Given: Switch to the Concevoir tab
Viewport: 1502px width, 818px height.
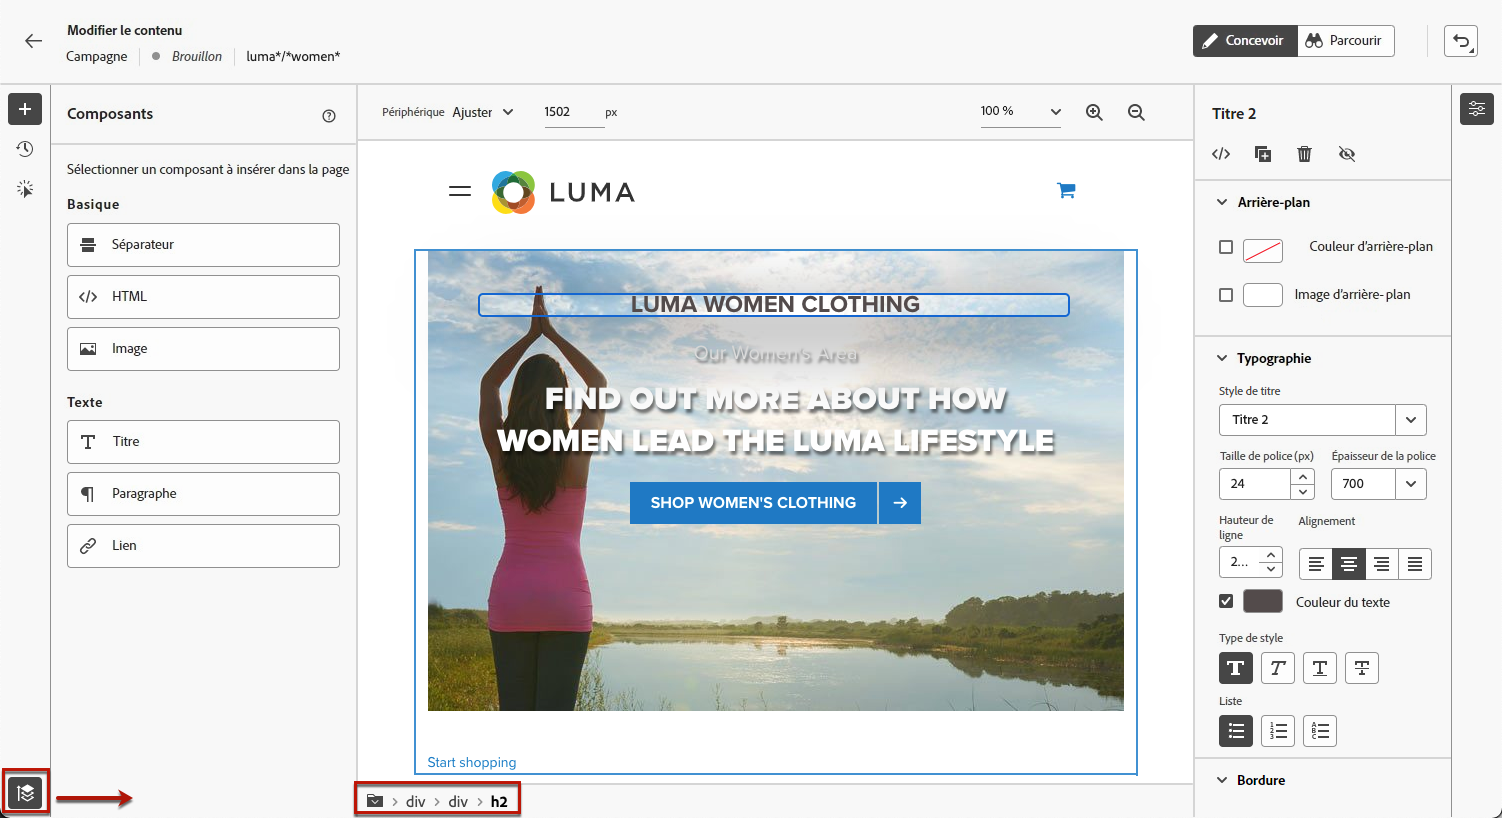Looking at the screenshot, I should click(x=1245, y=41).
